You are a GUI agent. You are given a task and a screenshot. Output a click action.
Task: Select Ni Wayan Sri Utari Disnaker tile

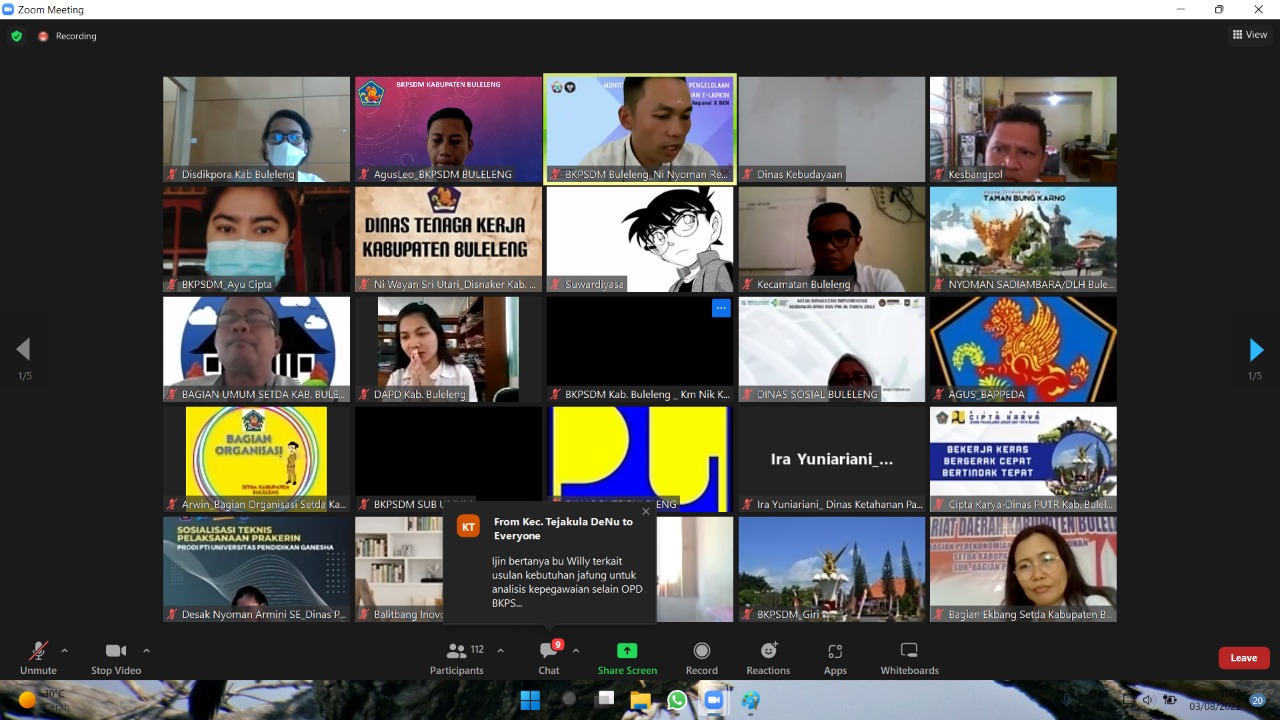[448, 240]
